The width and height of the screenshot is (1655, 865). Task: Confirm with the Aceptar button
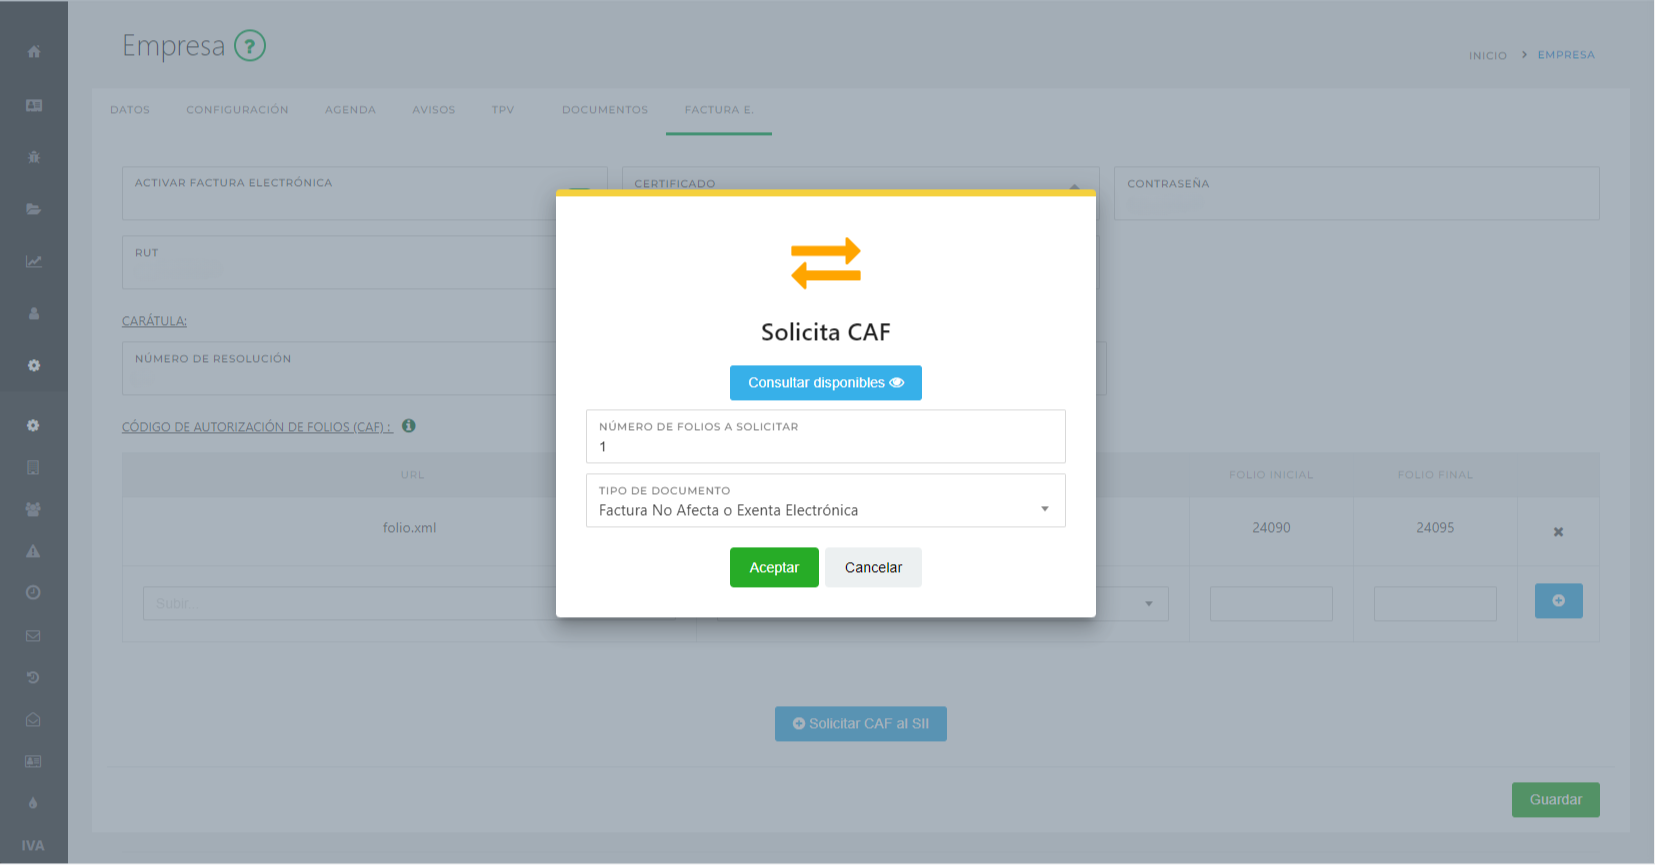pos(774,568)
